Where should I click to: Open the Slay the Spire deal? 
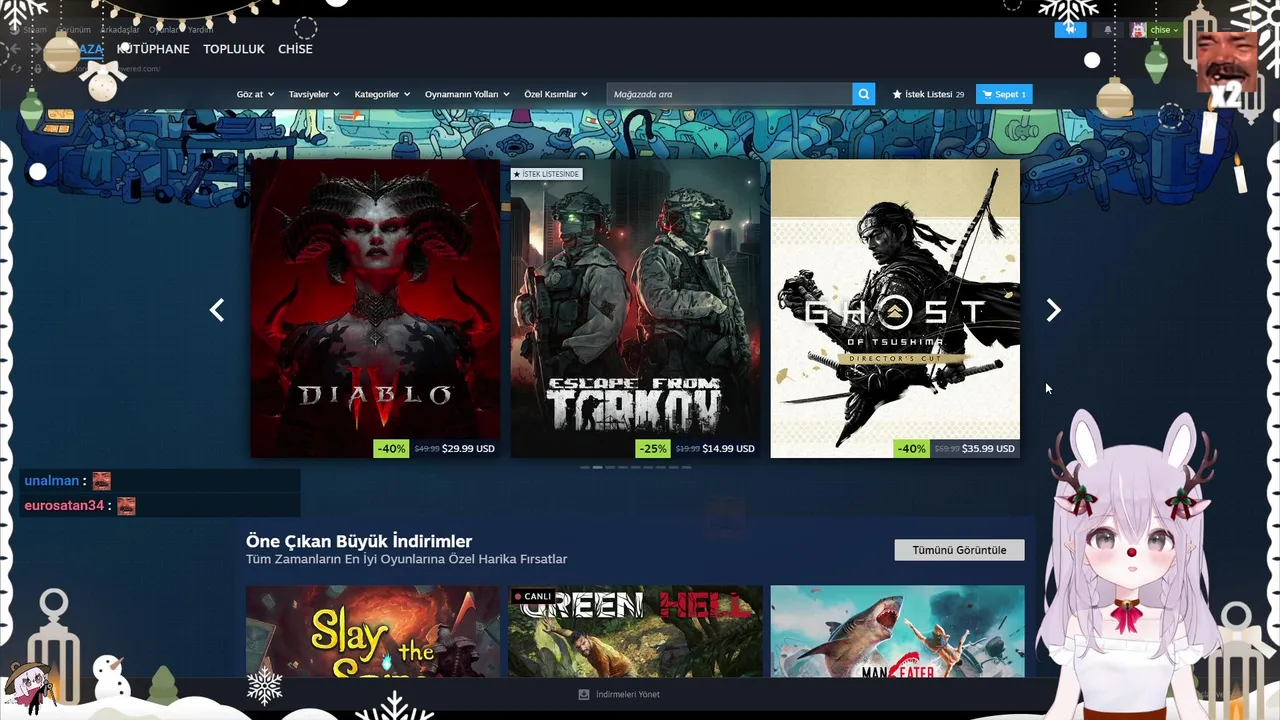(x=373, y=632)
